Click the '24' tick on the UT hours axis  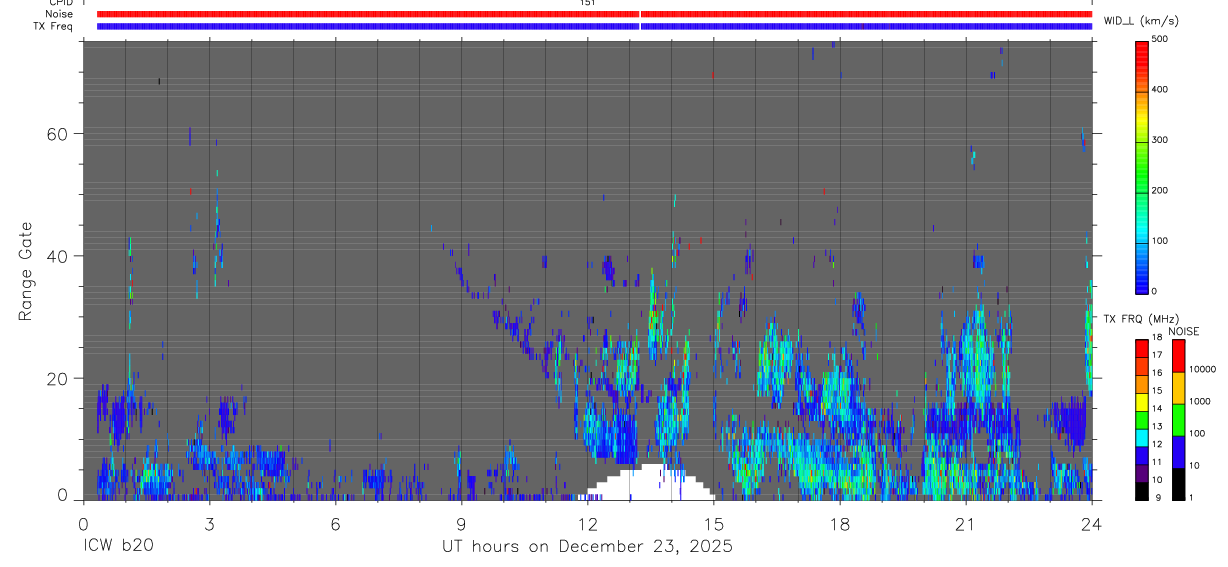(x=1092, y=523)
